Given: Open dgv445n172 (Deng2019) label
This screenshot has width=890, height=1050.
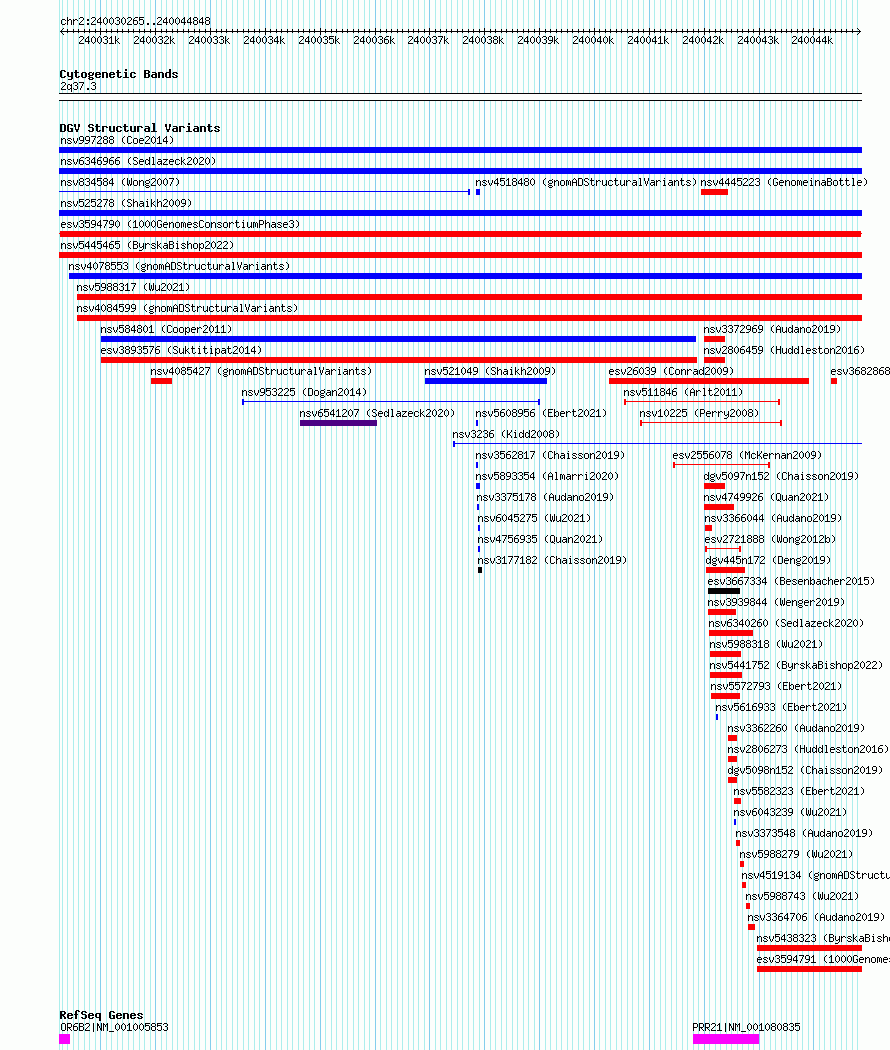Looking at the screenshot, I should (x=768, y=560).
